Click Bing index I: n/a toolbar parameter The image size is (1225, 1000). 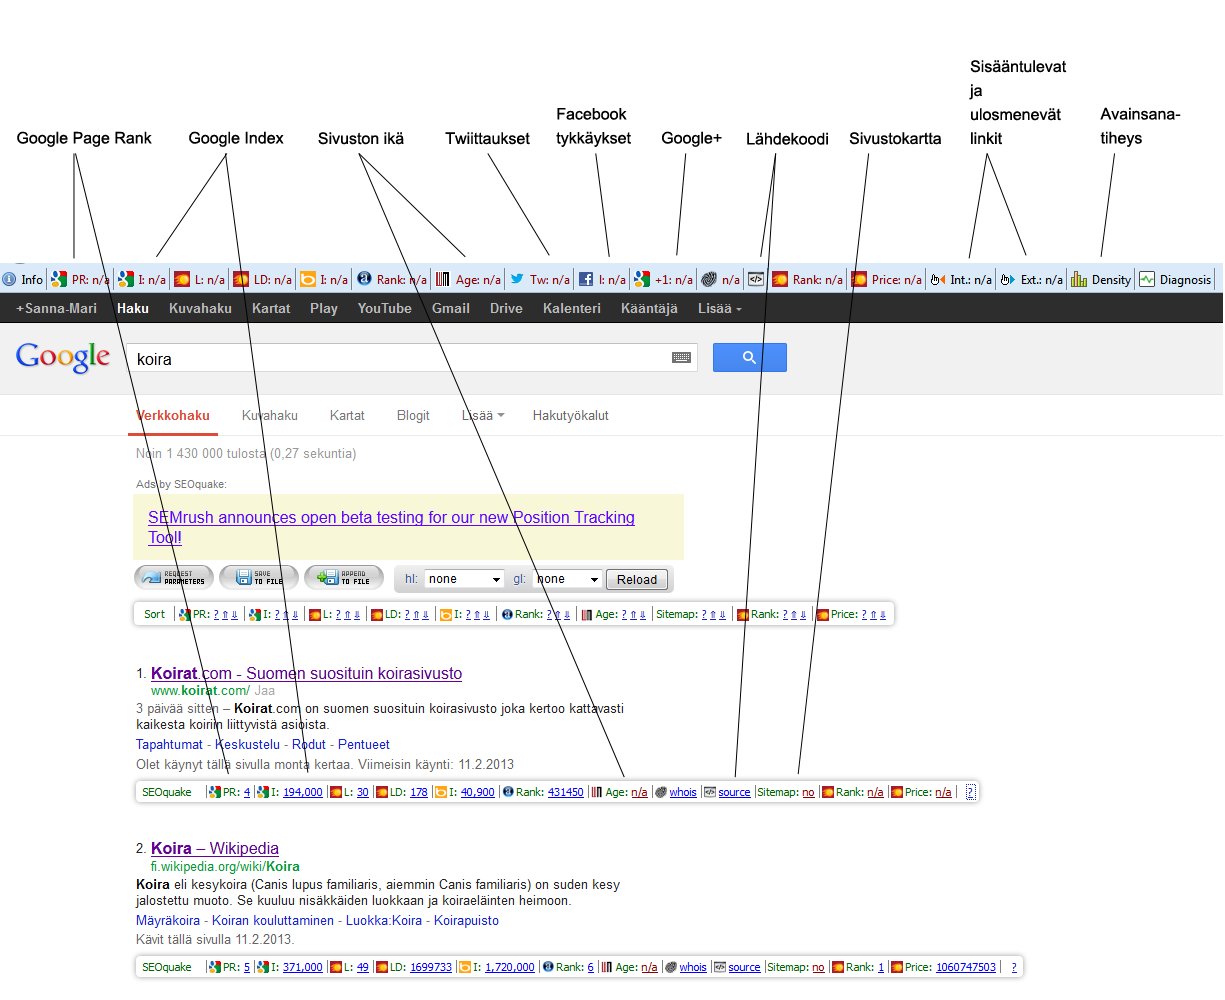click(x=325, y=280)
